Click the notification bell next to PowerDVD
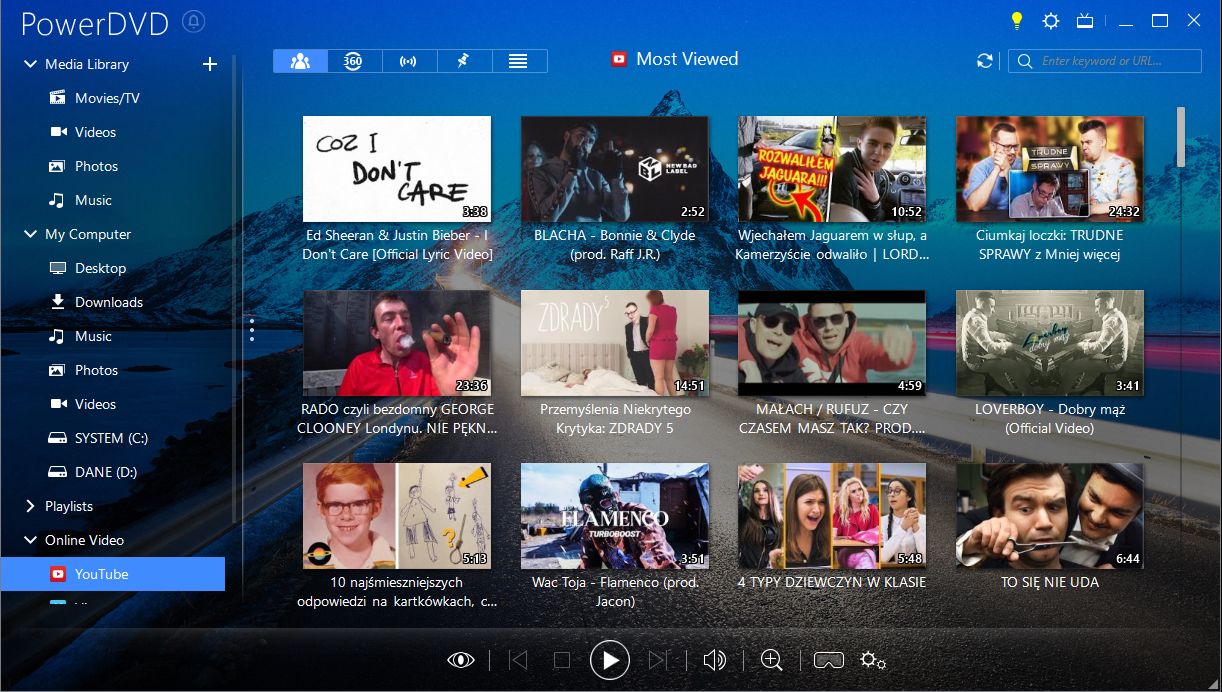Screen dimensions: 1222x692 pyautogui.click(x=194, y=21)
